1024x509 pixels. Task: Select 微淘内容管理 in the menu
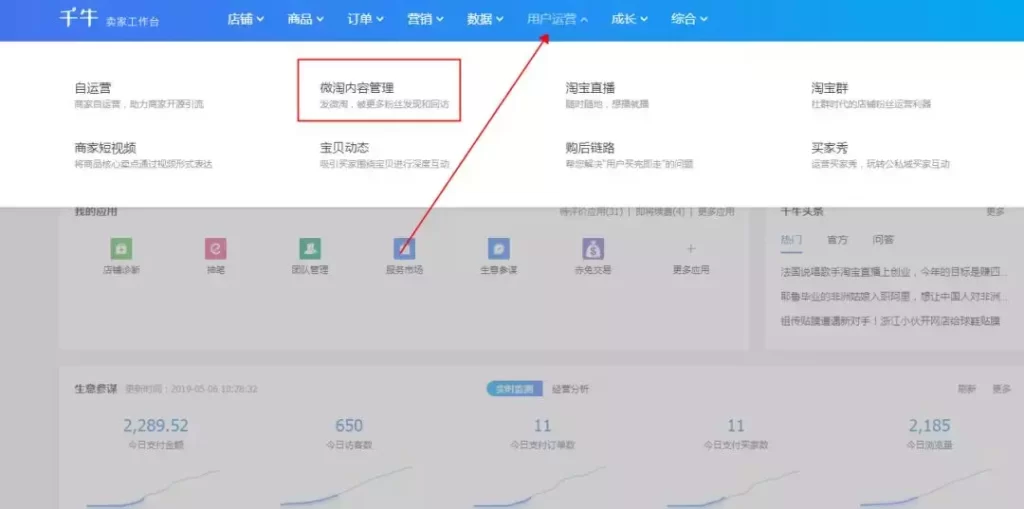click(x=357, y=88)
